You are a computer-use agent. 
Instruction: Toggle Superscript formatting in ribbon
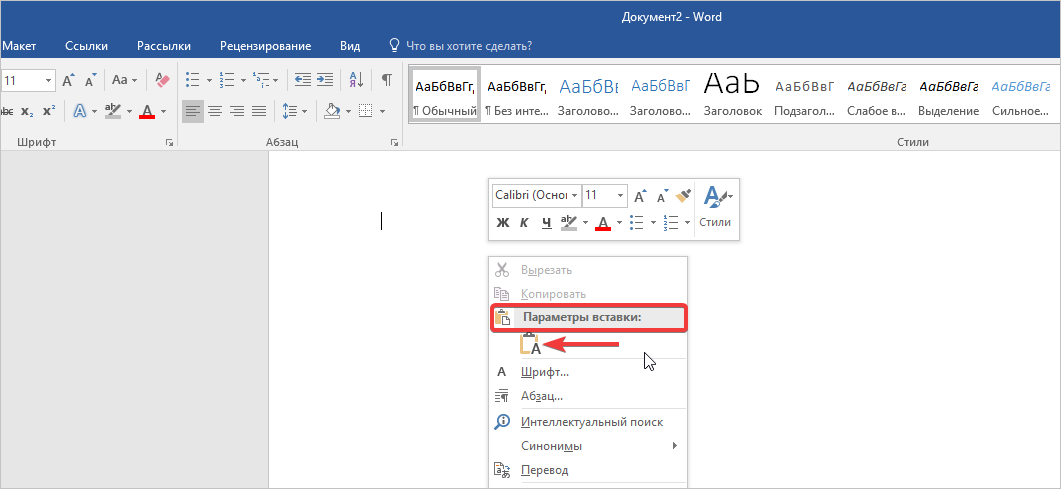[x=48, y=111]
